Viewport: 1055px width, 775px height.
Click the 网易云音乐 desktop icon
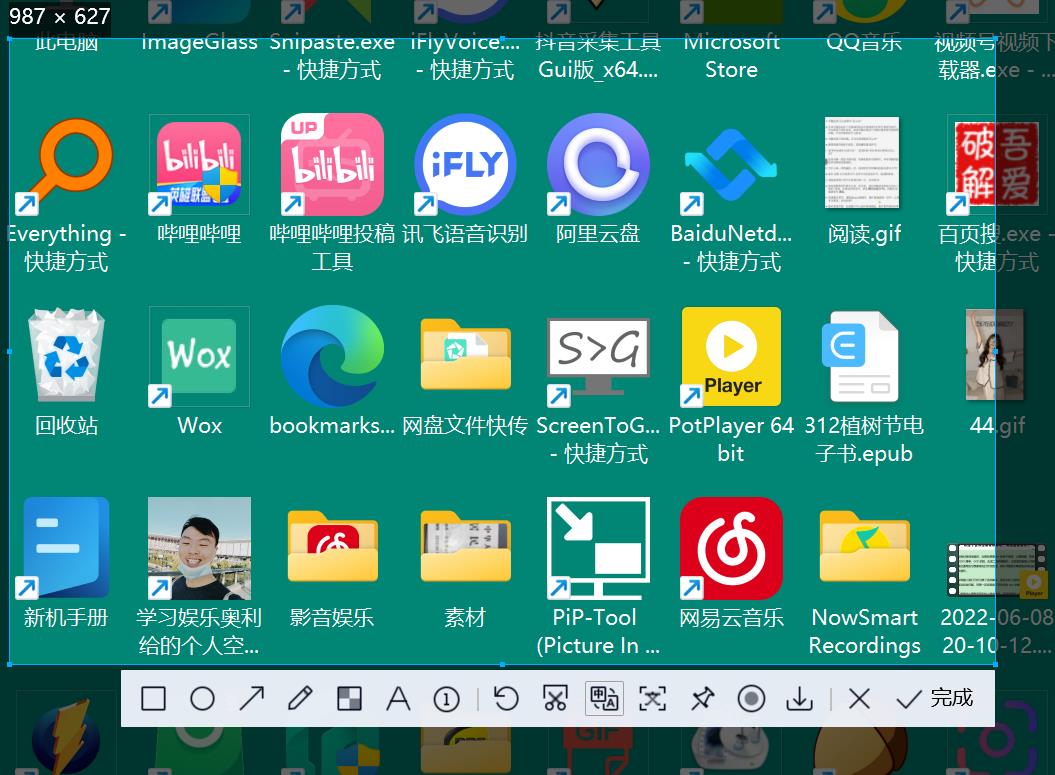(x=731, y=548)
